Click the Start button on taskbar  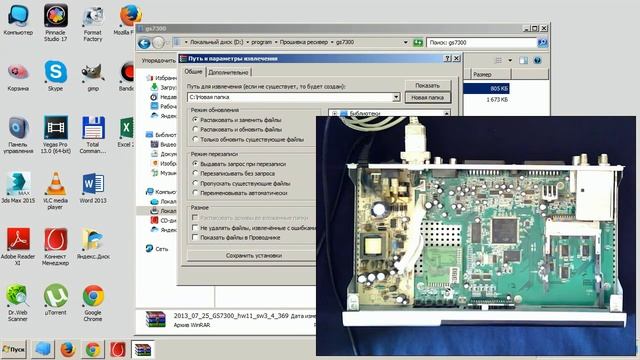coord(14,350)
